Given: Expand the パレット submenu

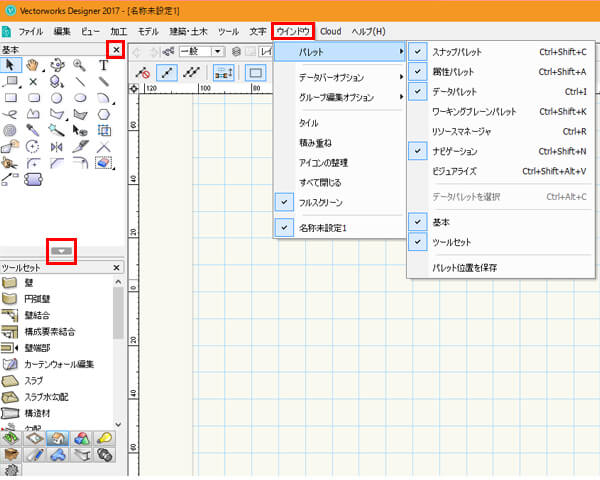Looking at the screenshot, I should coord(339,52).
